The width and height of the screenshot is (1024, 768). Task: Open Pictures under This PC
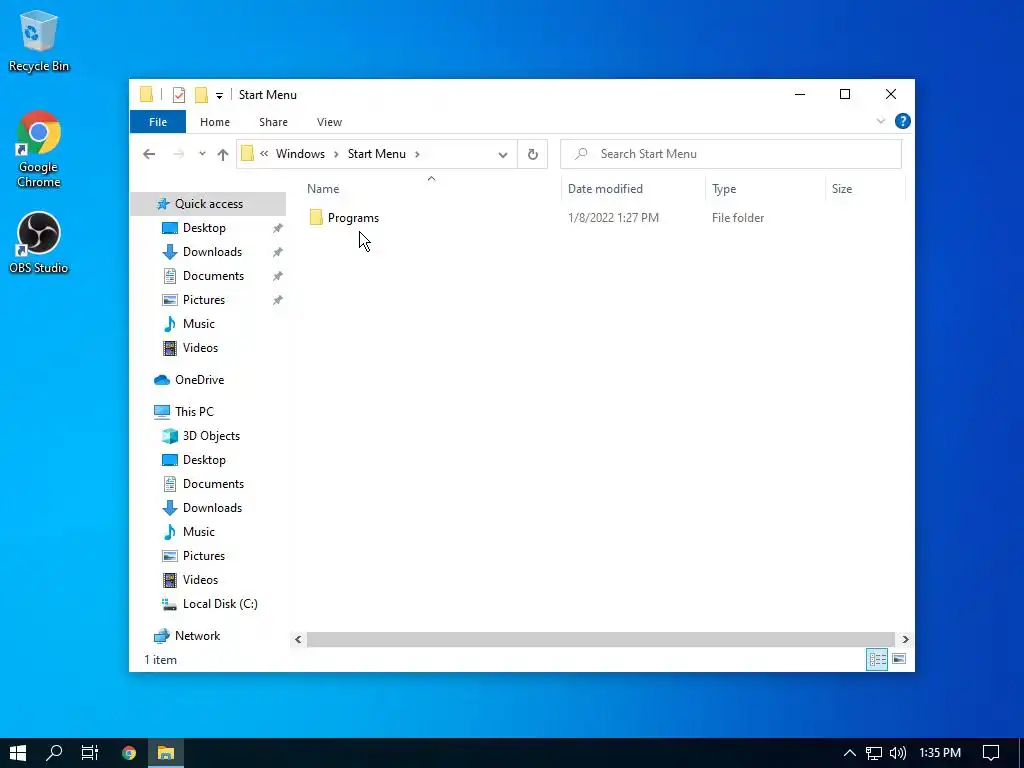click(204, 556)
